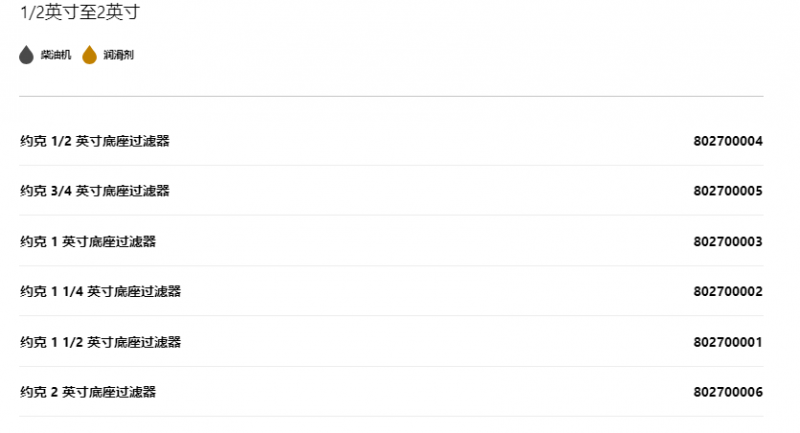Pick part number 802700001
The image size is (800, 433).
point(728,342)
